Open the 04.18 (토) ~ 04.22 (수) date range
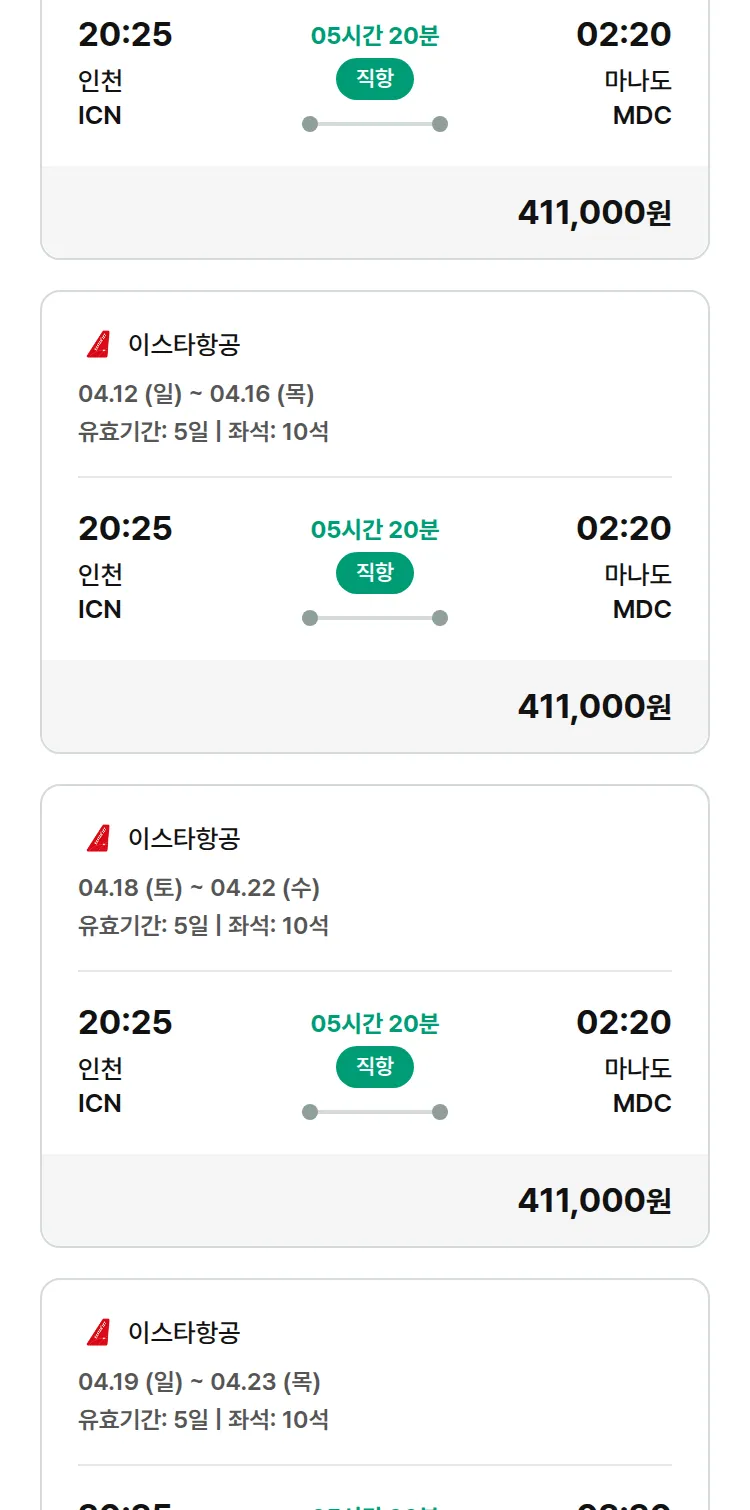The height and width of the screenshot is (1510, 750). click(x=199, y=888)
